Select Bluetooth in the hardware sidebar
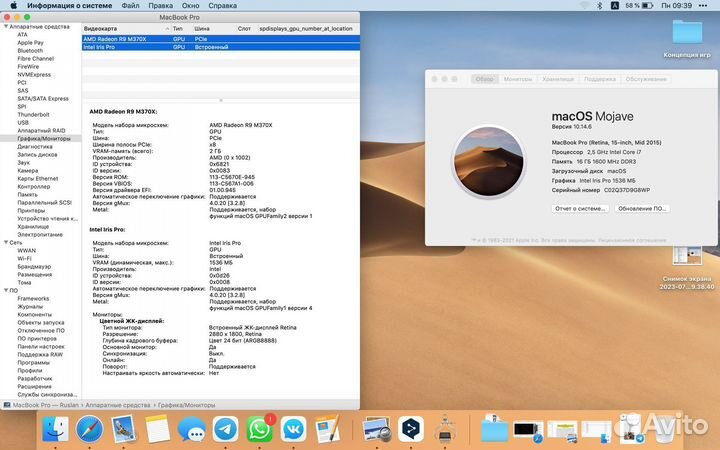Image resolution: width=720 pixels, height=450 pixels. [x=30, y=51]
